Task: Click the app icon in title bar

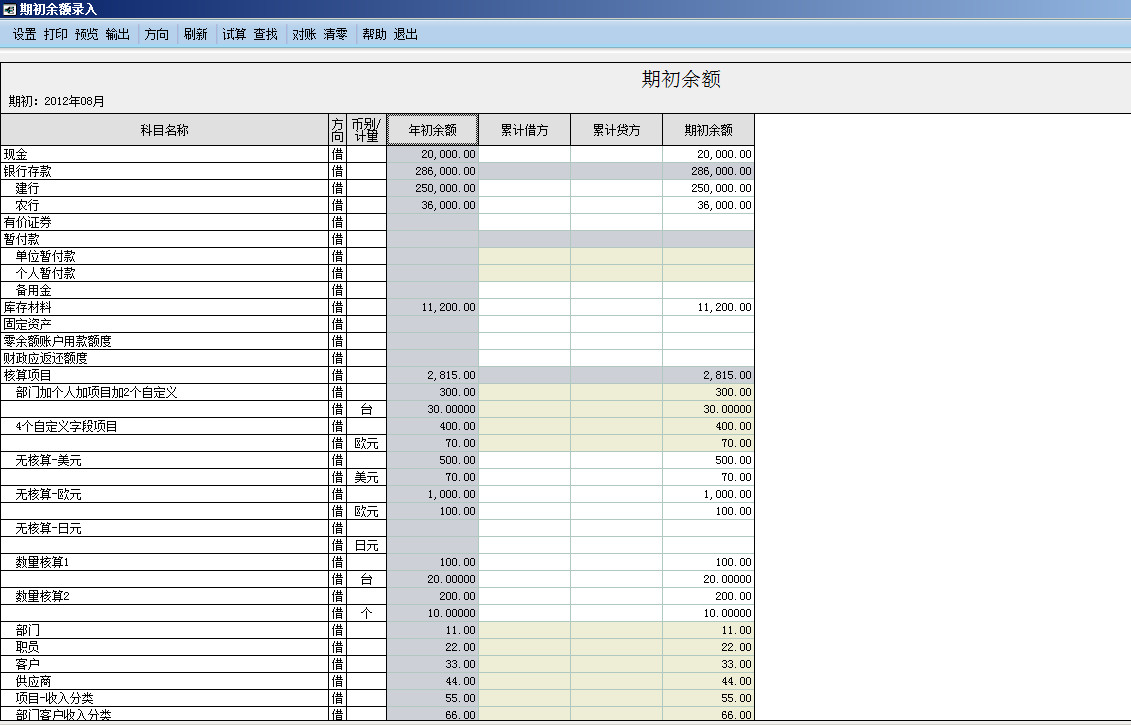Action: click(9, 10)
